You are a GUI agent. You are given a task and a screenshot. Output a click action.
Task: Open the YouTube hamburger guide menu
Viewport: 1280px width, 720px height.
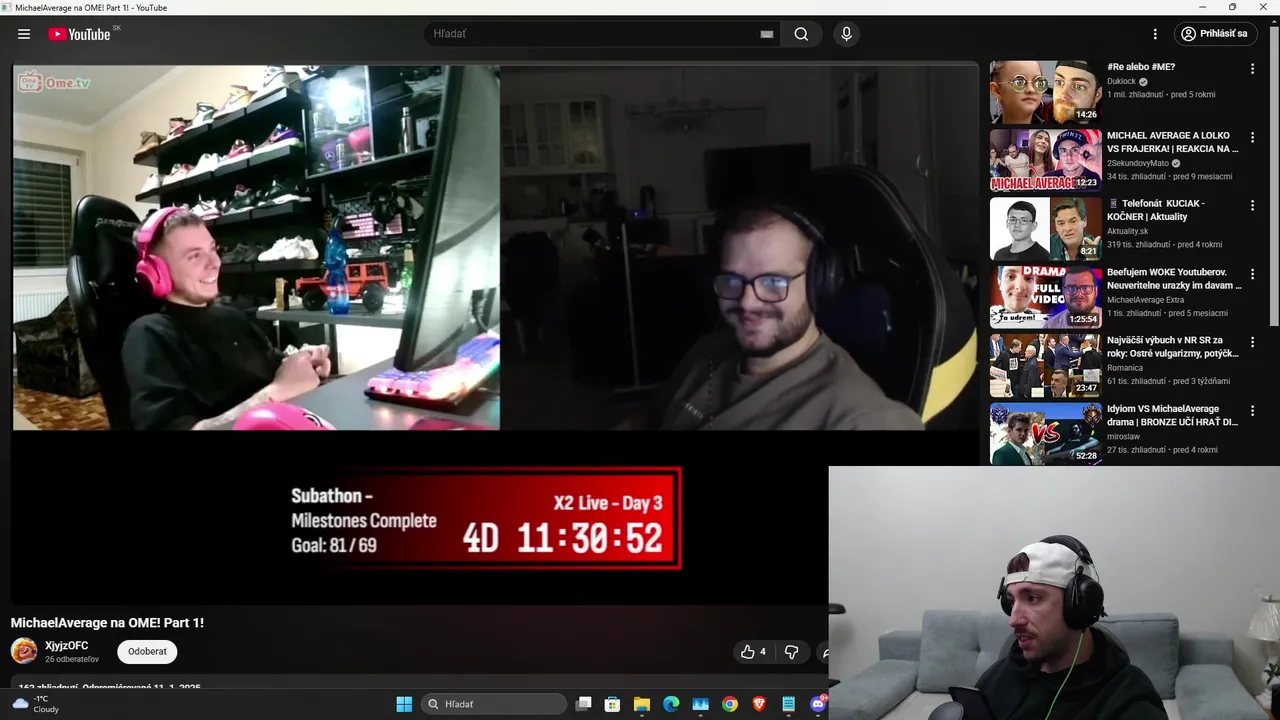pos(24,34)
